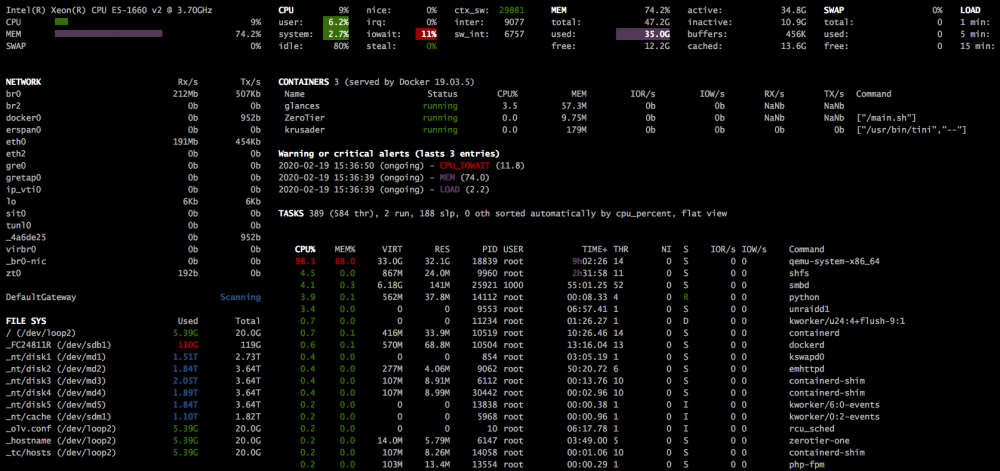
Task: Click the NETWORK section heading
Action: [x=23, y=82]
